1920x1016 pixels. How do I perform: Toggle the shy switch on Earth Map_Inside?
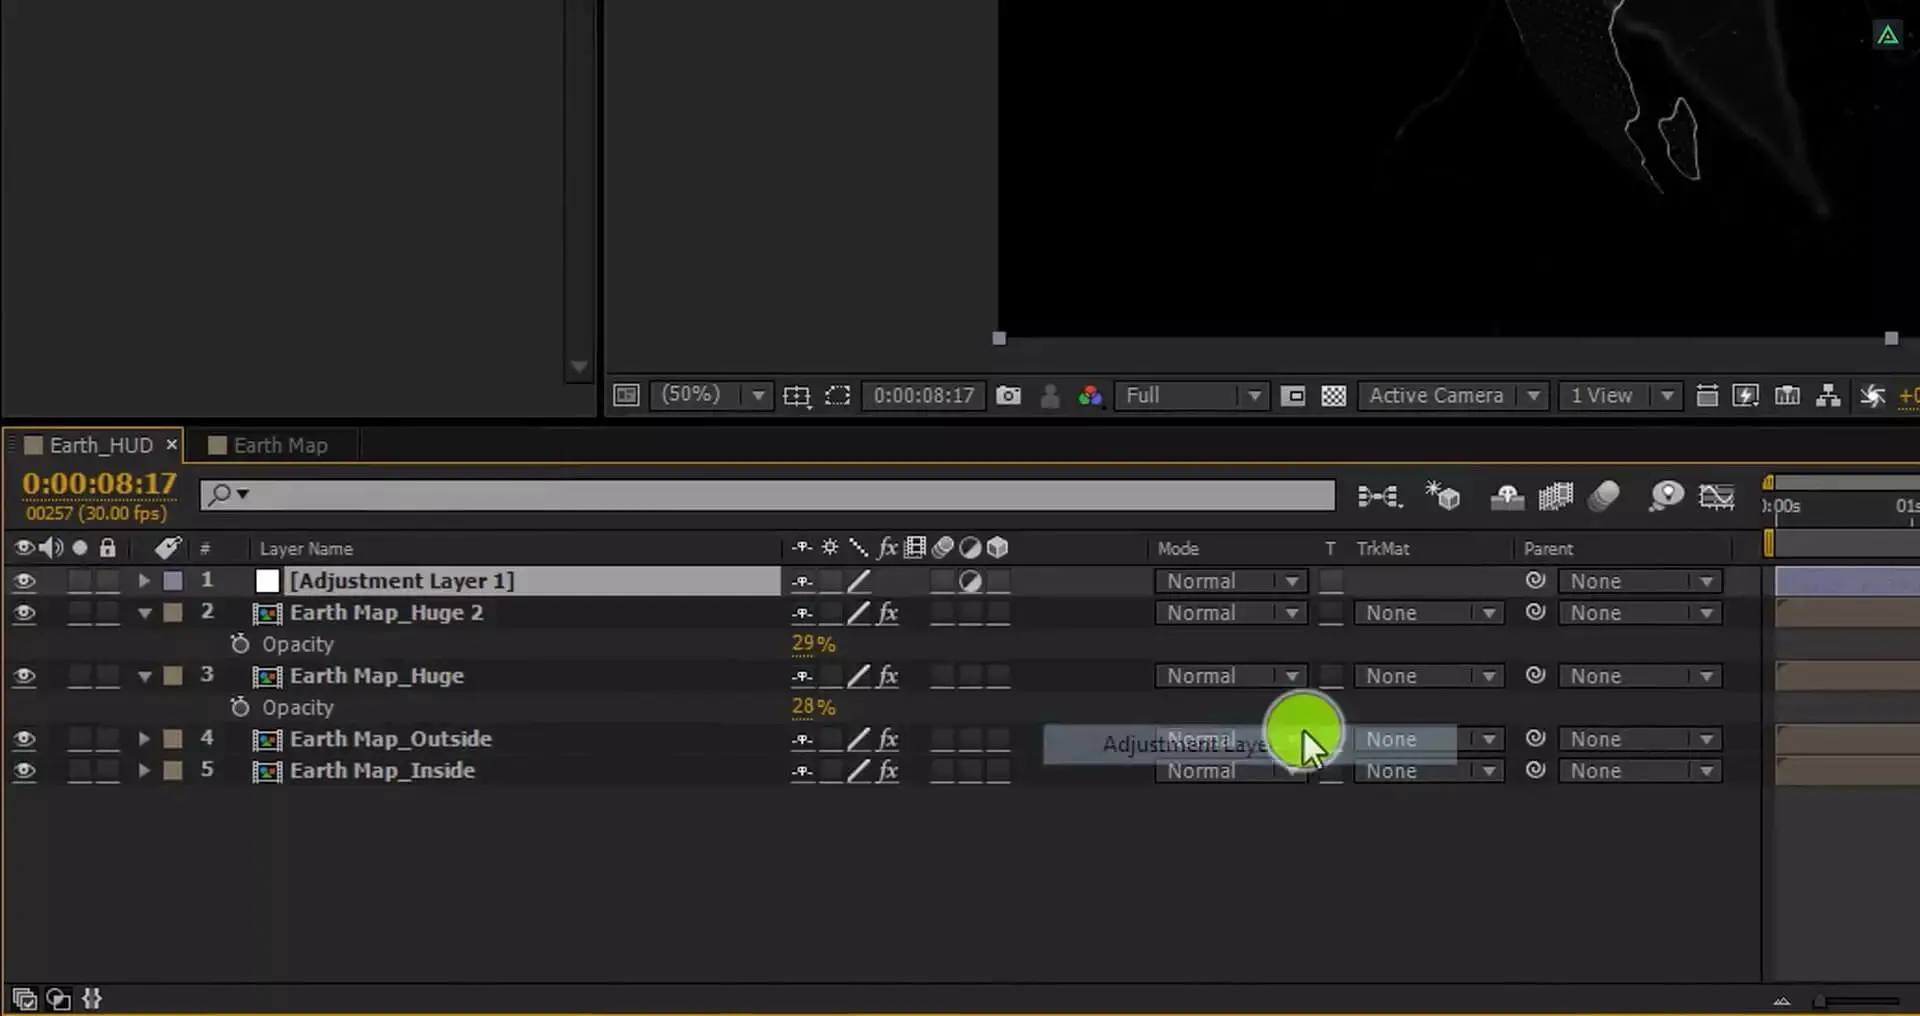tap(802, 771)
